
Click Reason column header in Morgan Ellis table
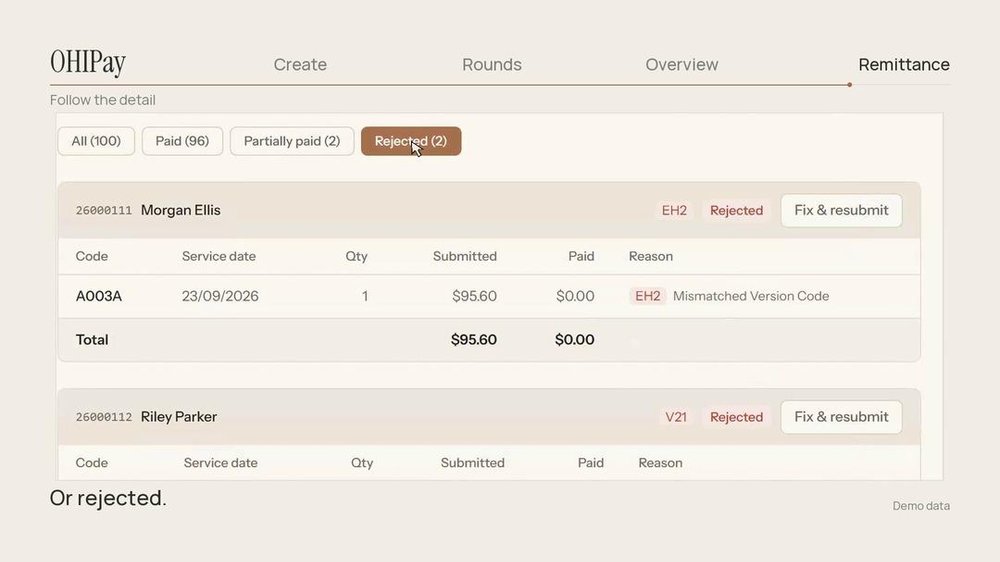651,256
